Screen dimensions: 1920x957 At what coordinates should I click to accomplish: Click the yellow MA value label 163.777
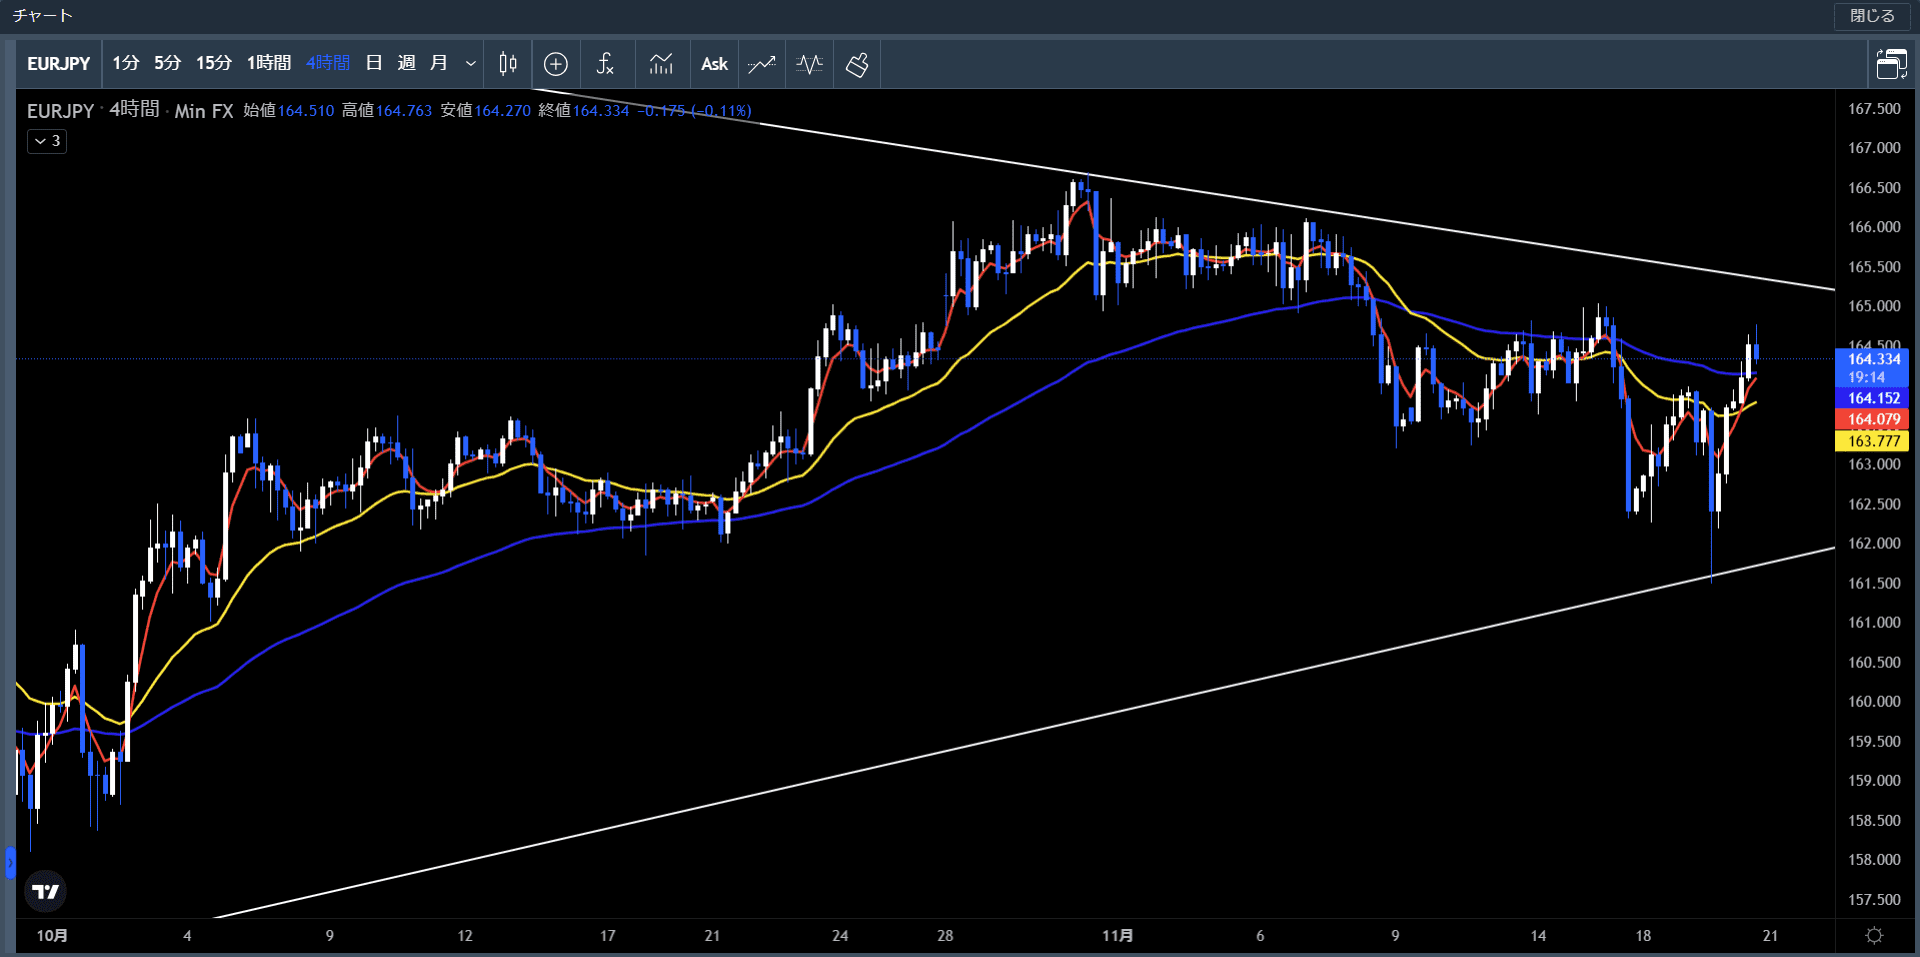coord(1873,441)
